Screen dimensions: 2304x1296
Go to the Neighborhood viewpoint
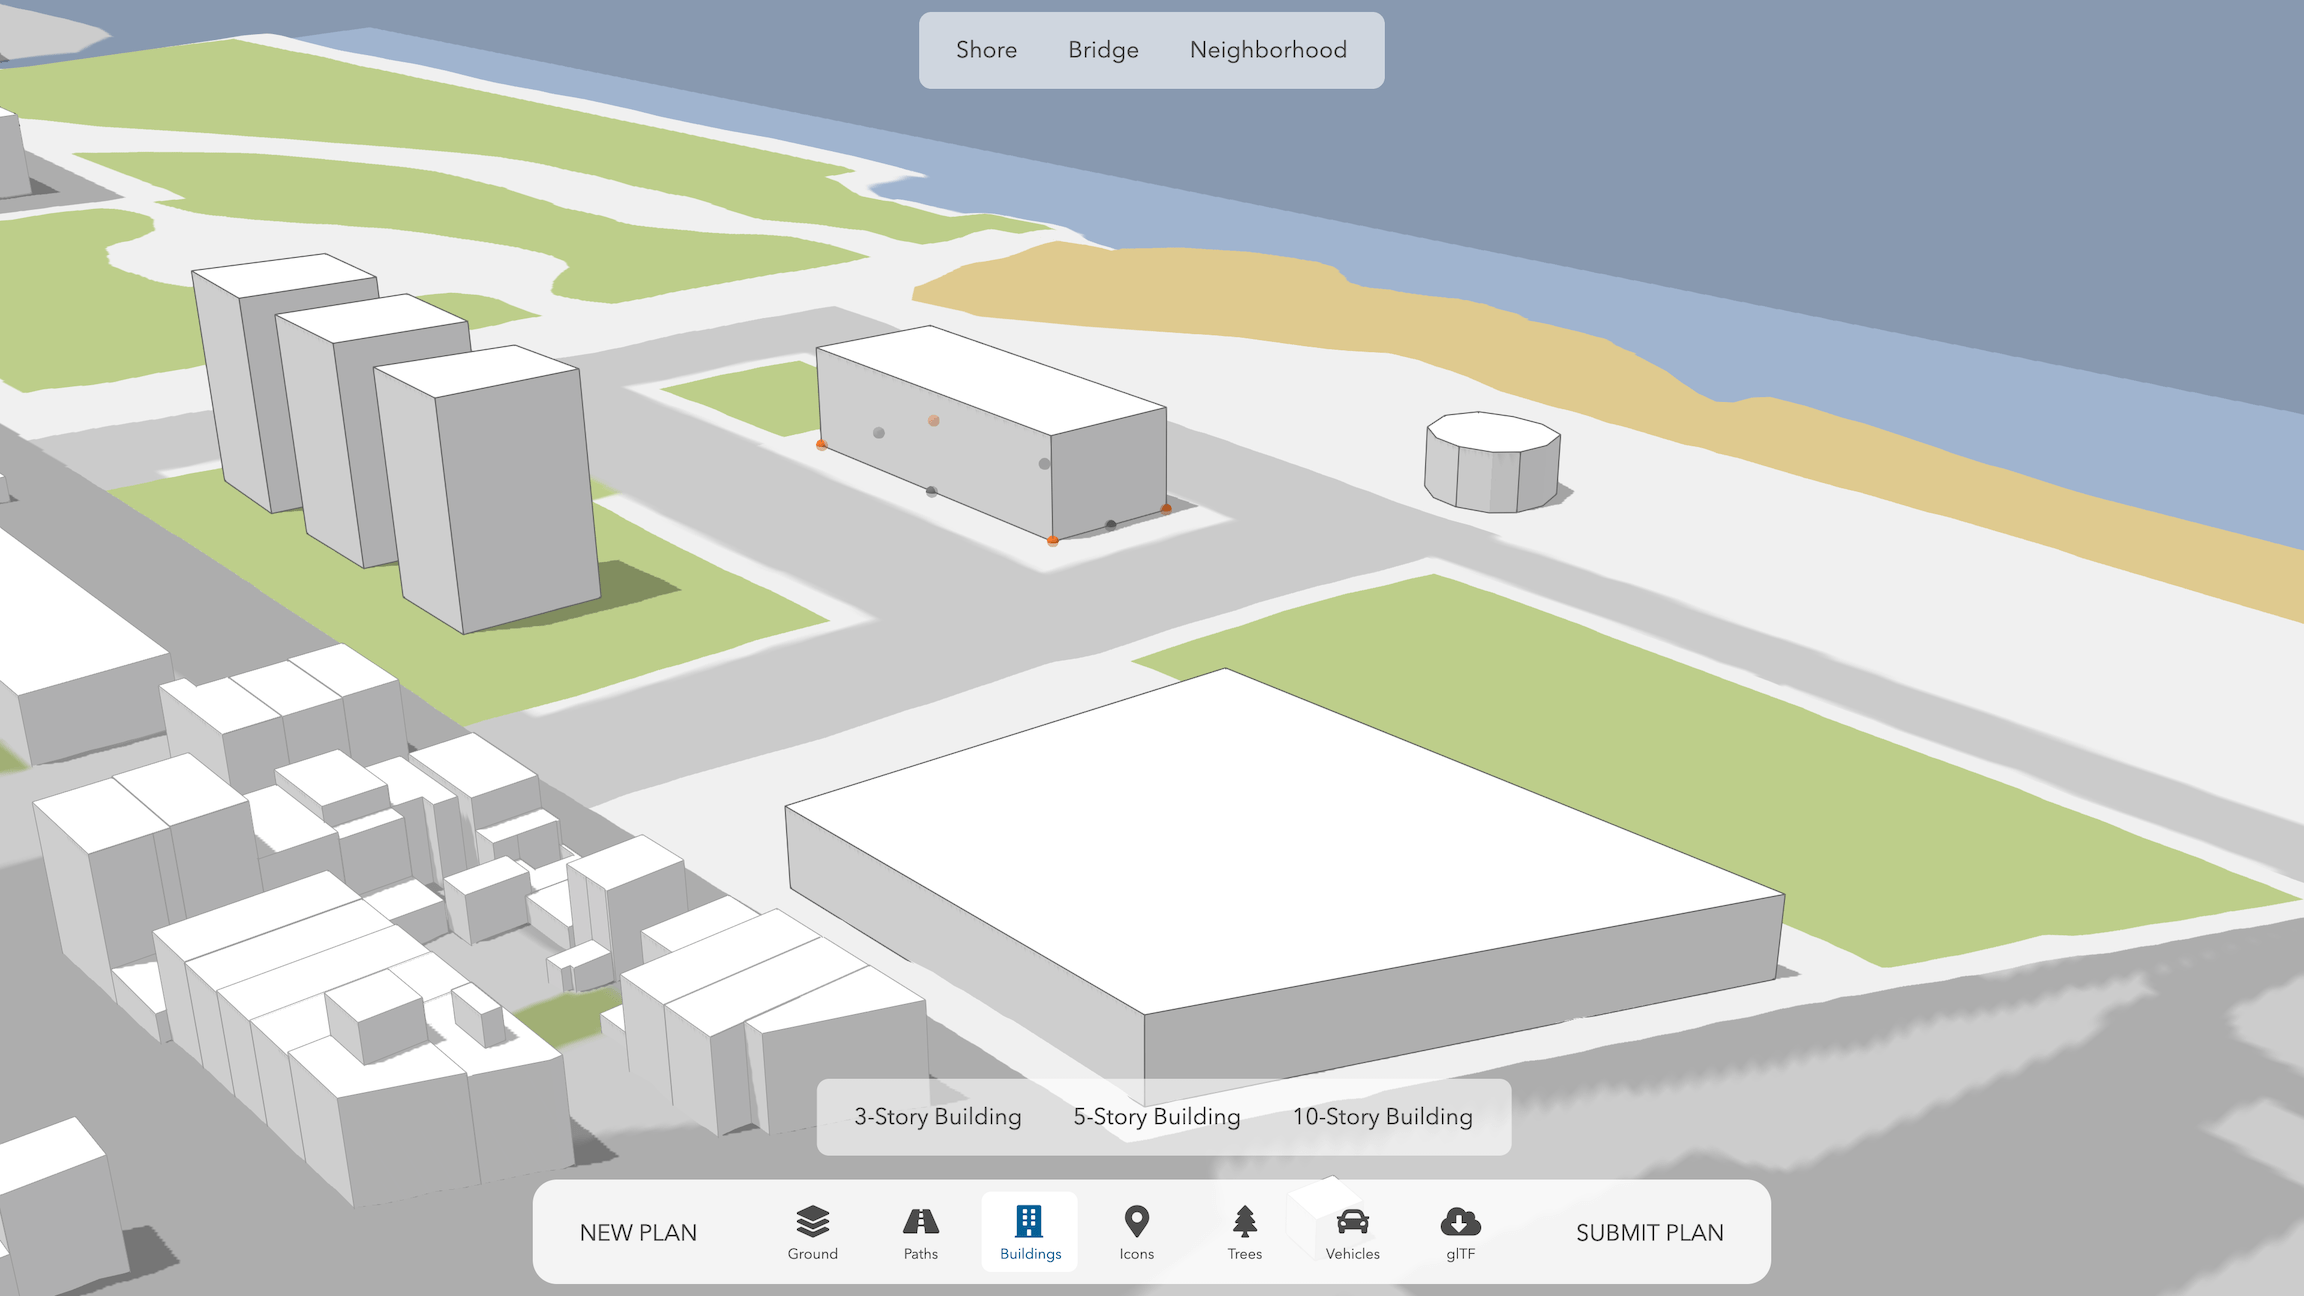[x=1268, y=50]
